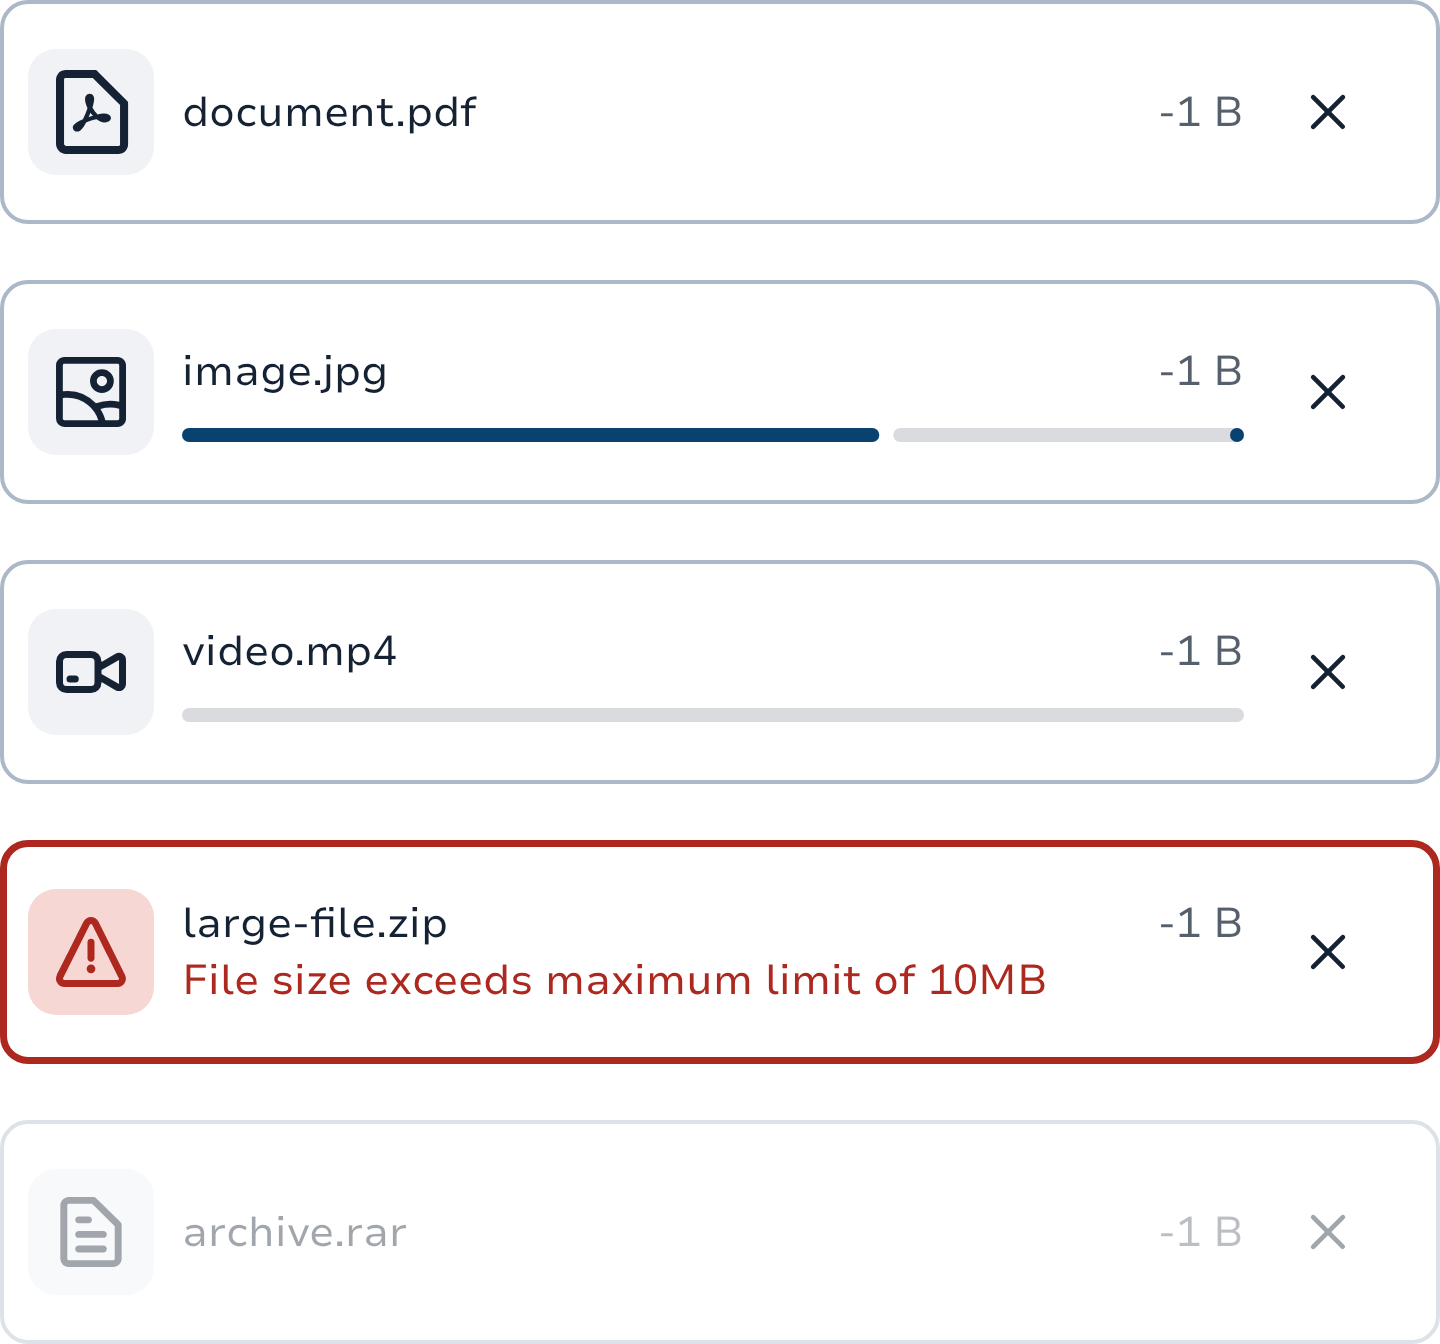Click the image file icon for image.jpg
1440x1344 pixels.
pos(91,392)
